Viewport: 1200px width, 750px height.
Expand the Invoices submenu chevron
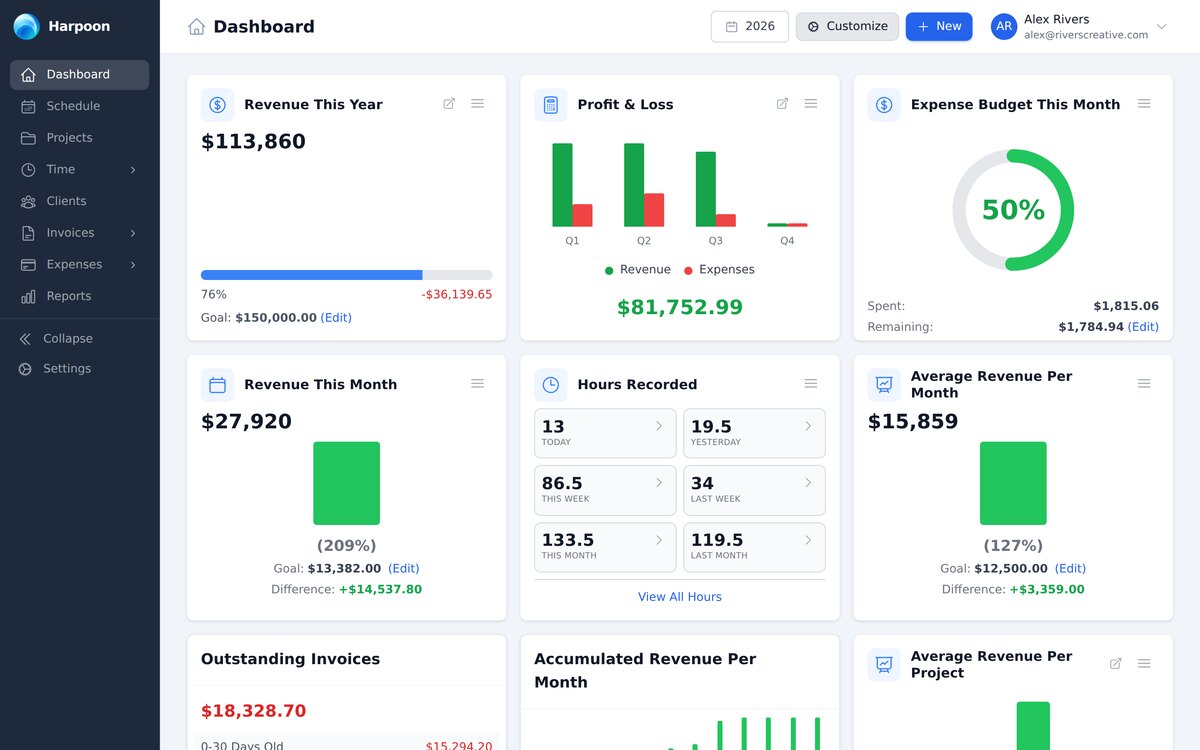coord(133,233)
